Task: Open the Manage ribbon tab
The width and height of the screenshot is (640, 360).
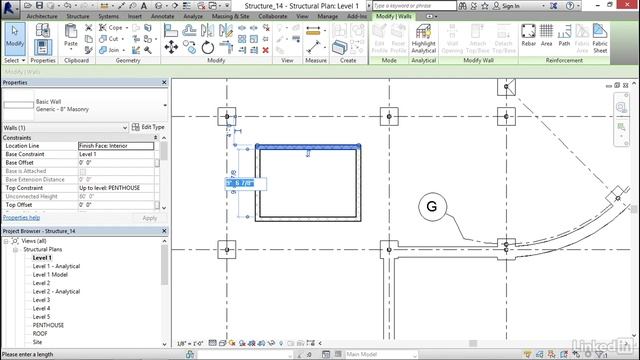Action: (x=327, y=16)
